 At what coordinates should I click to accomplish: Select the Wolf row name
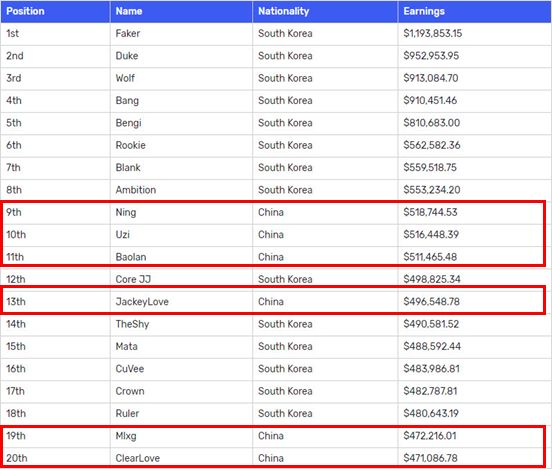pyautogui.click(x=125, y=78)
